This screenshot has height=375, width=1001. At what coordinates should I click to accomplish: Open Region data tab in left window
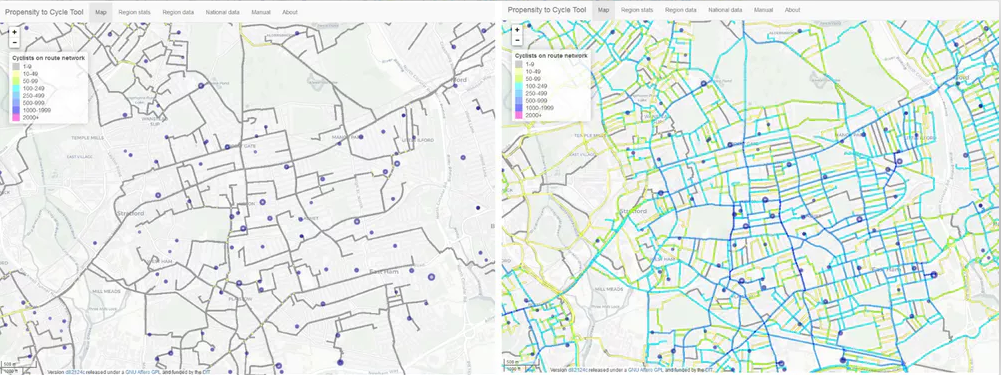pyautogui.click(x=179, y=11)
